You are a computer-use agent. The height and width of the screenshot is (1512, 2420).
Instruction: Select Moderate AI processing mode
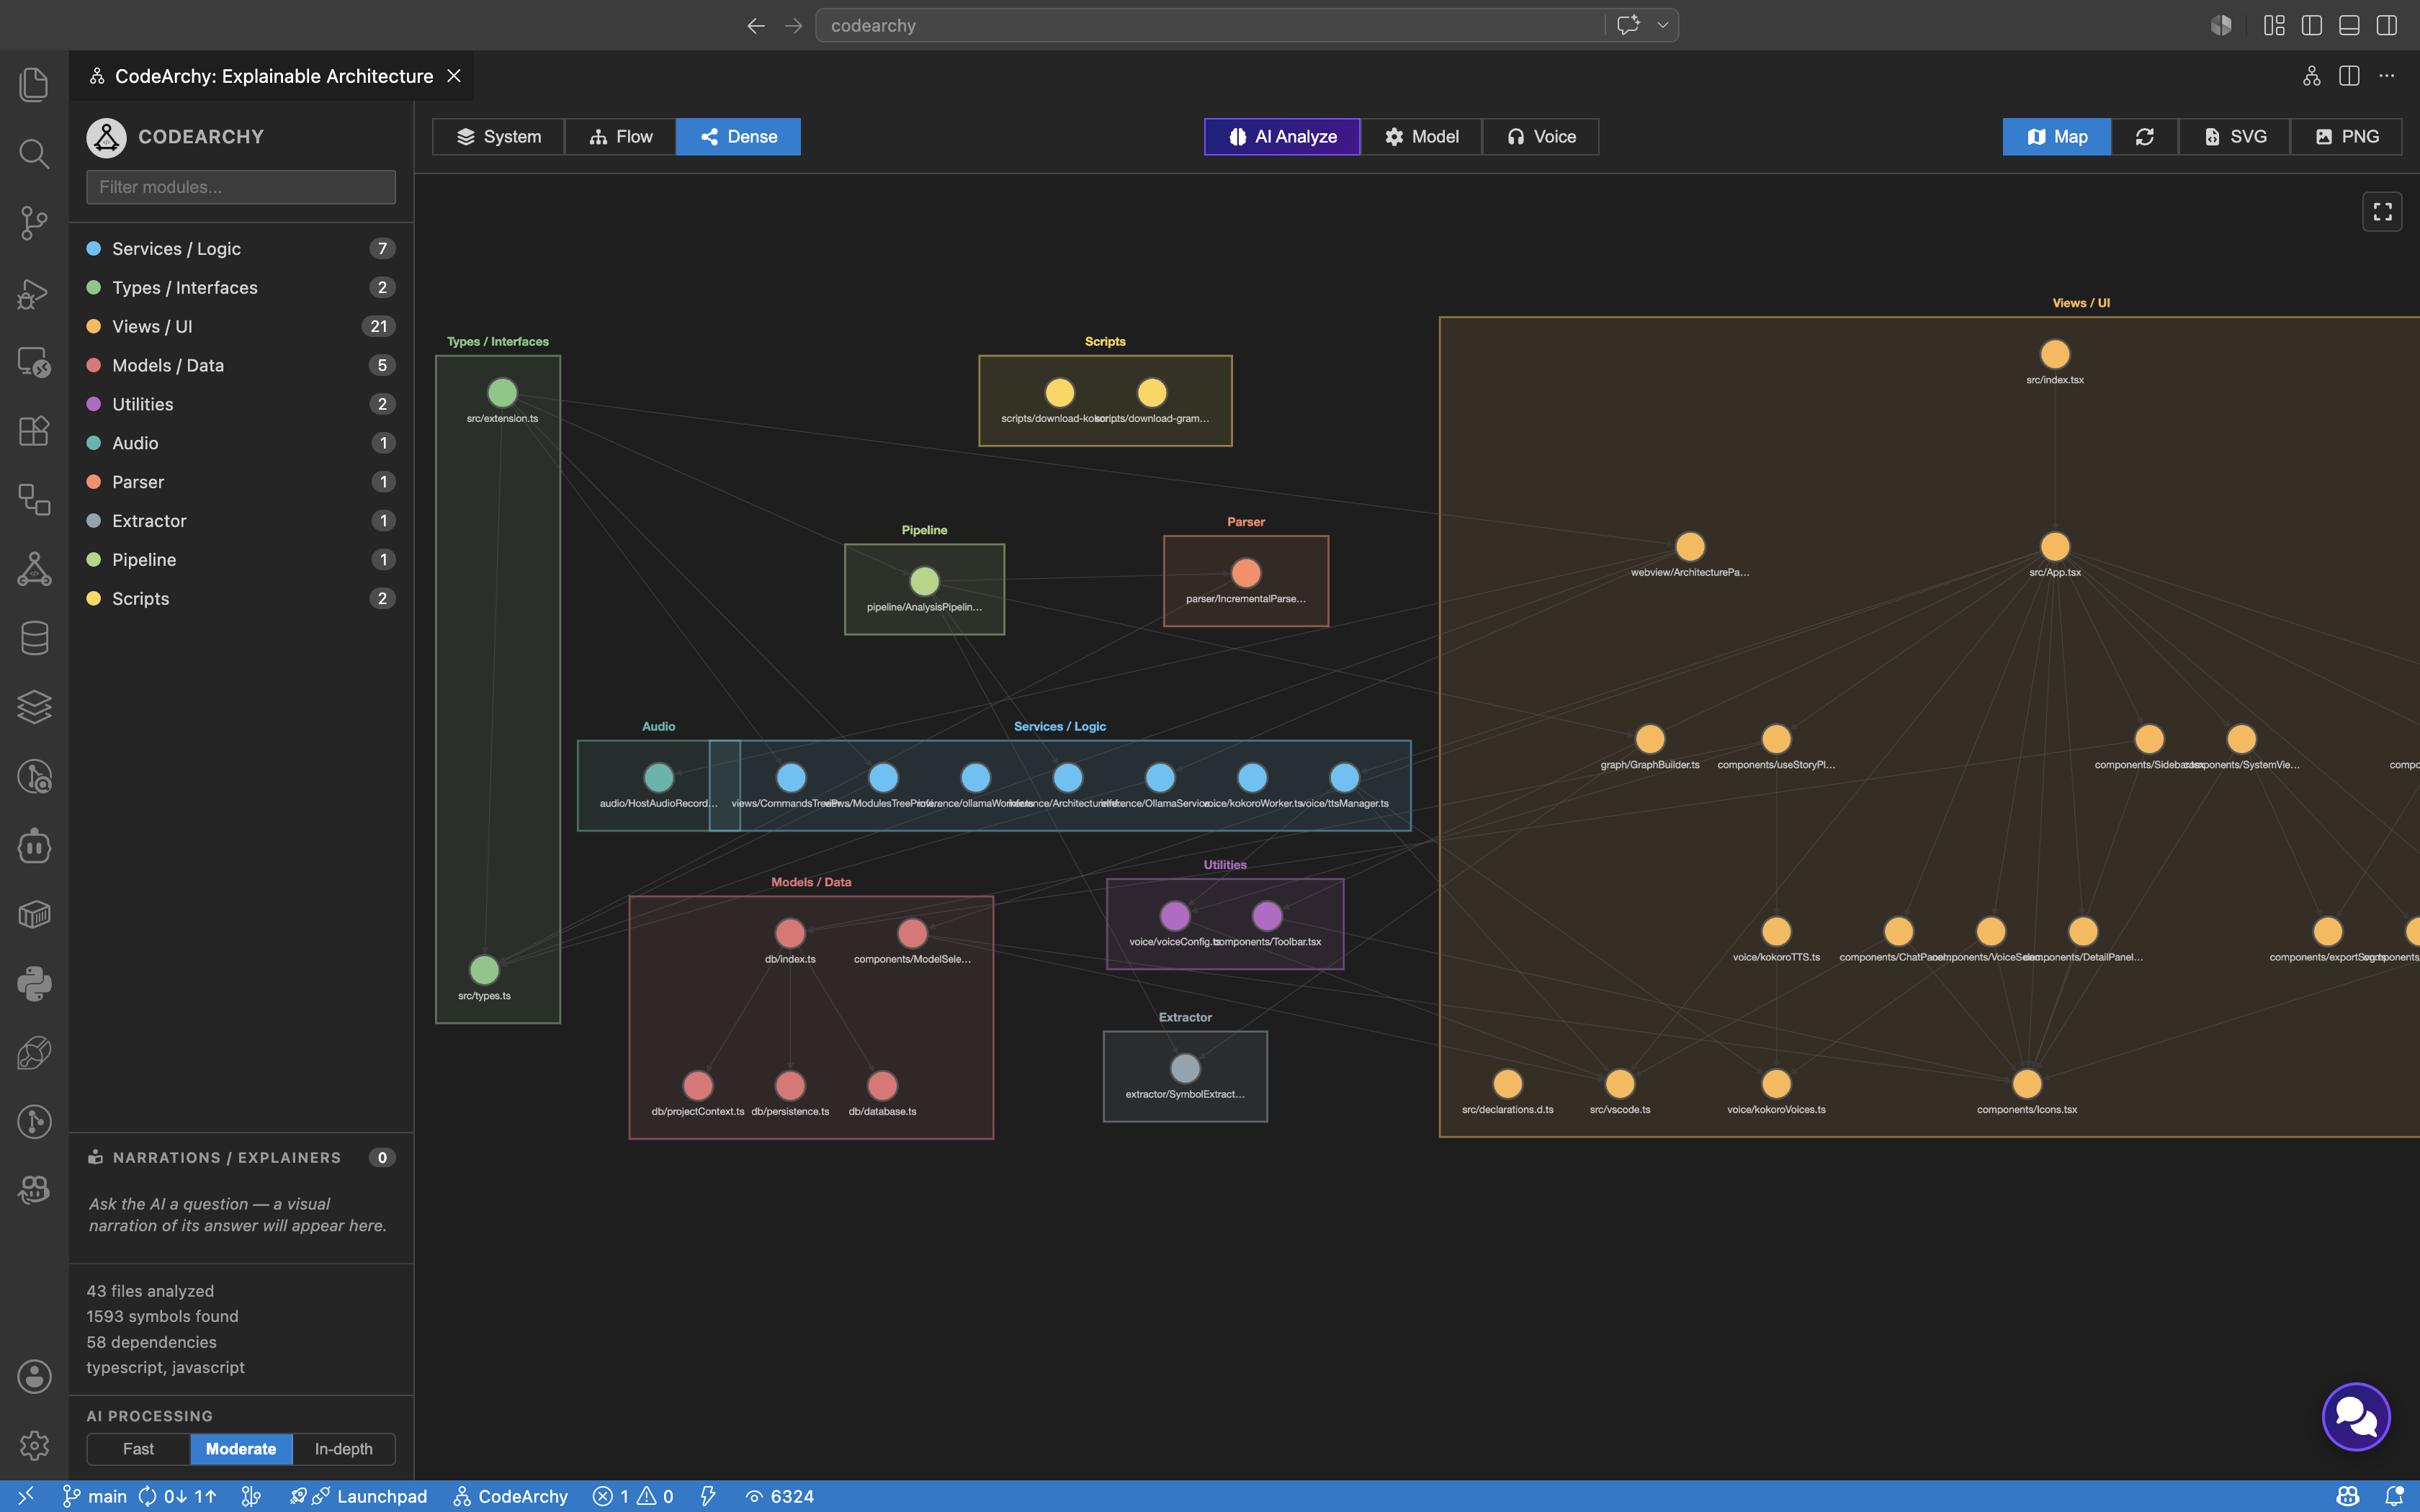tap(241, 1449)
